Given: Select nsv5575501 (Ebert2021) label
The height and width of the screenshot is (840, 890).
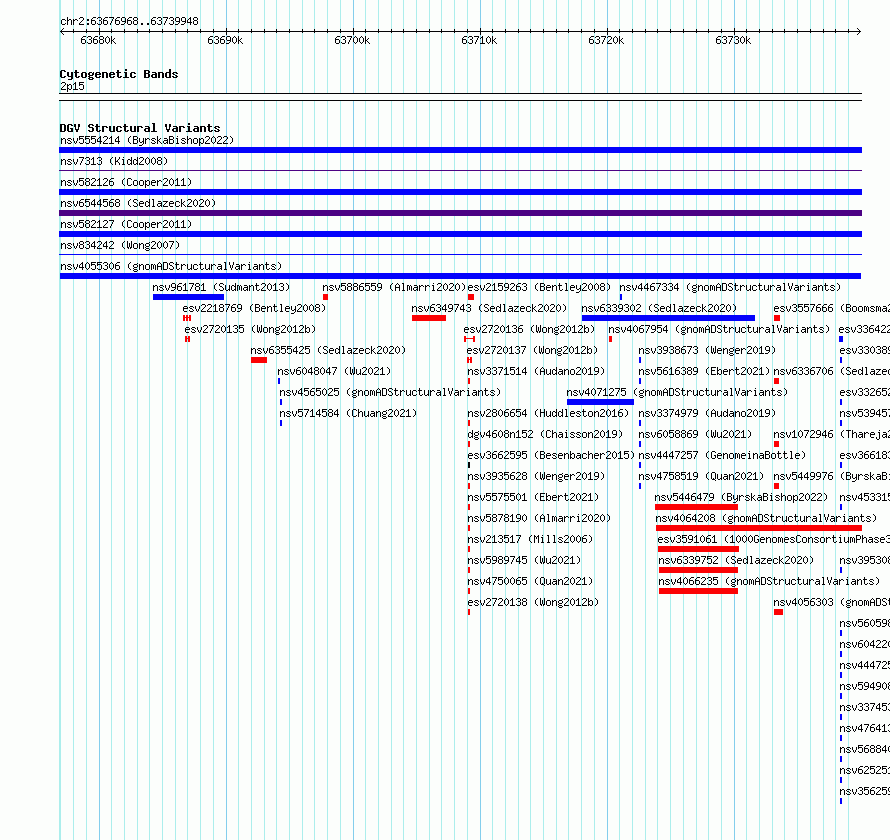Looking at the screenshot, I should coord(533,497).
